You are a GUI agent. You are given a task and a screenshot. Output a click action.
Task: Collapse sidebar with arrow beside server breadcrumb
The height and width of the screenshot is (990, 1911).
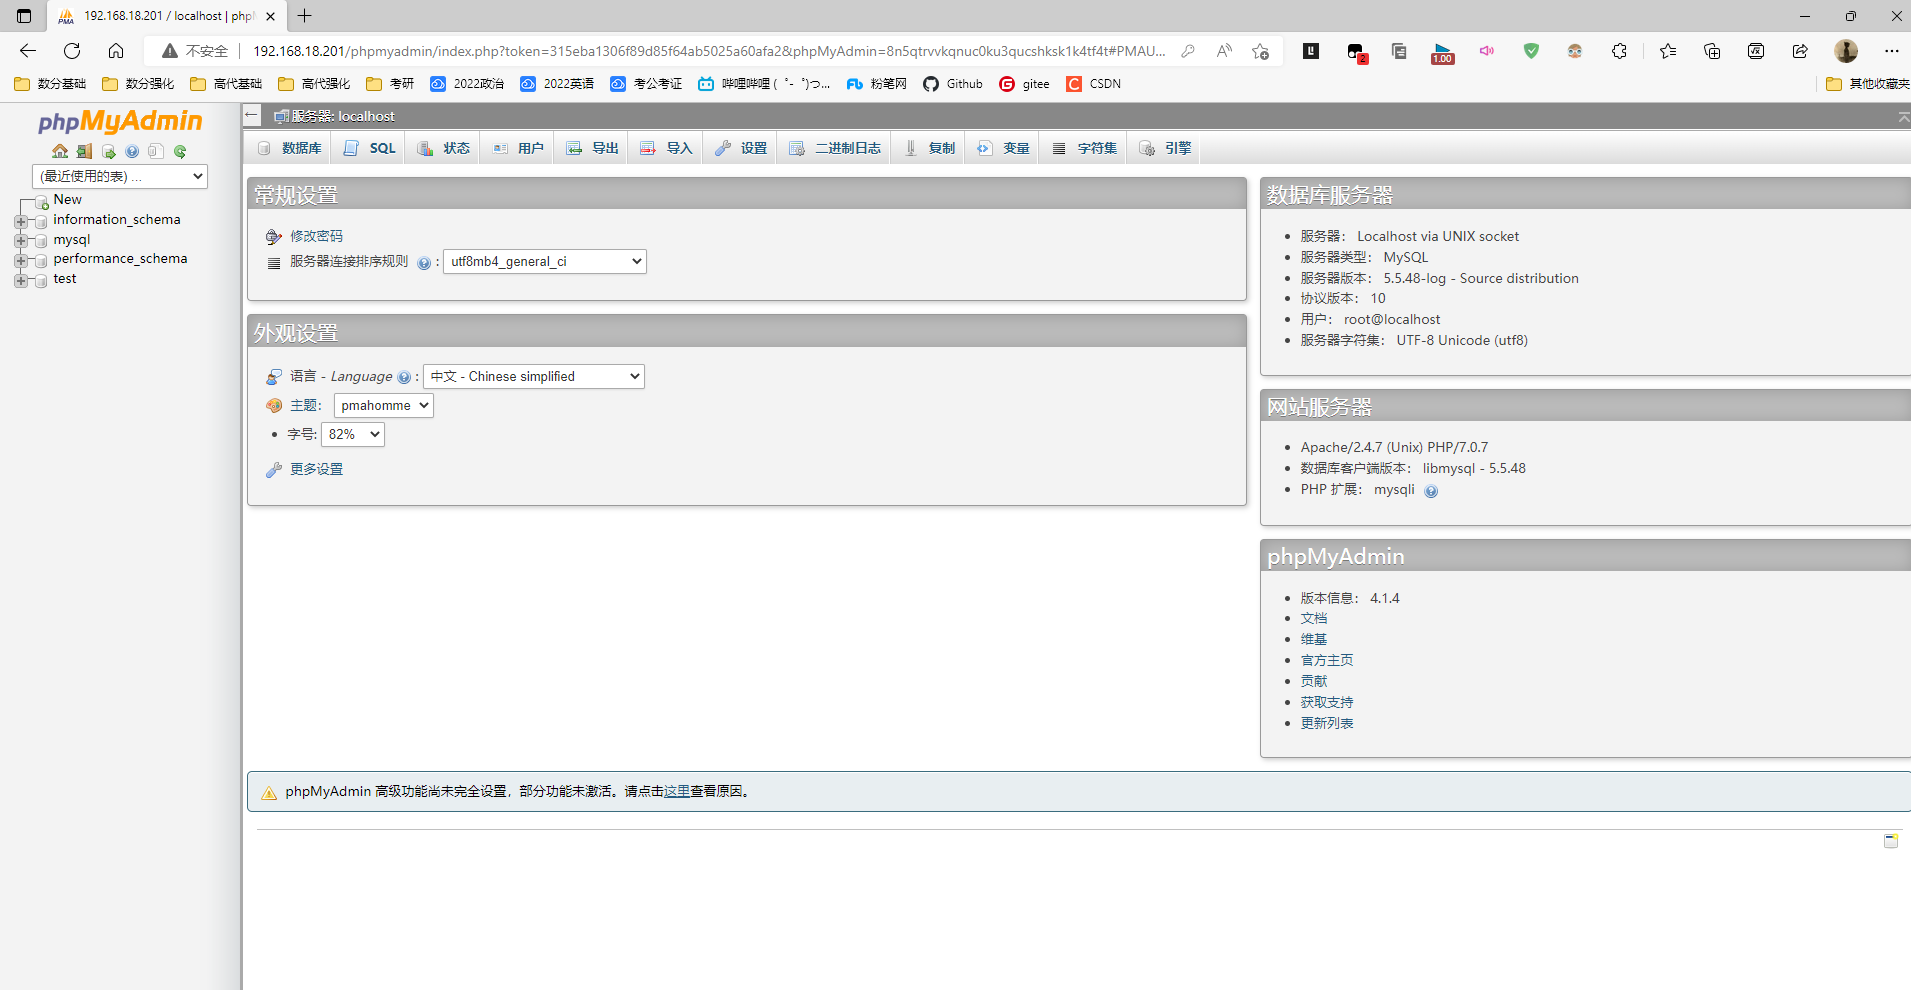[252, 116]
